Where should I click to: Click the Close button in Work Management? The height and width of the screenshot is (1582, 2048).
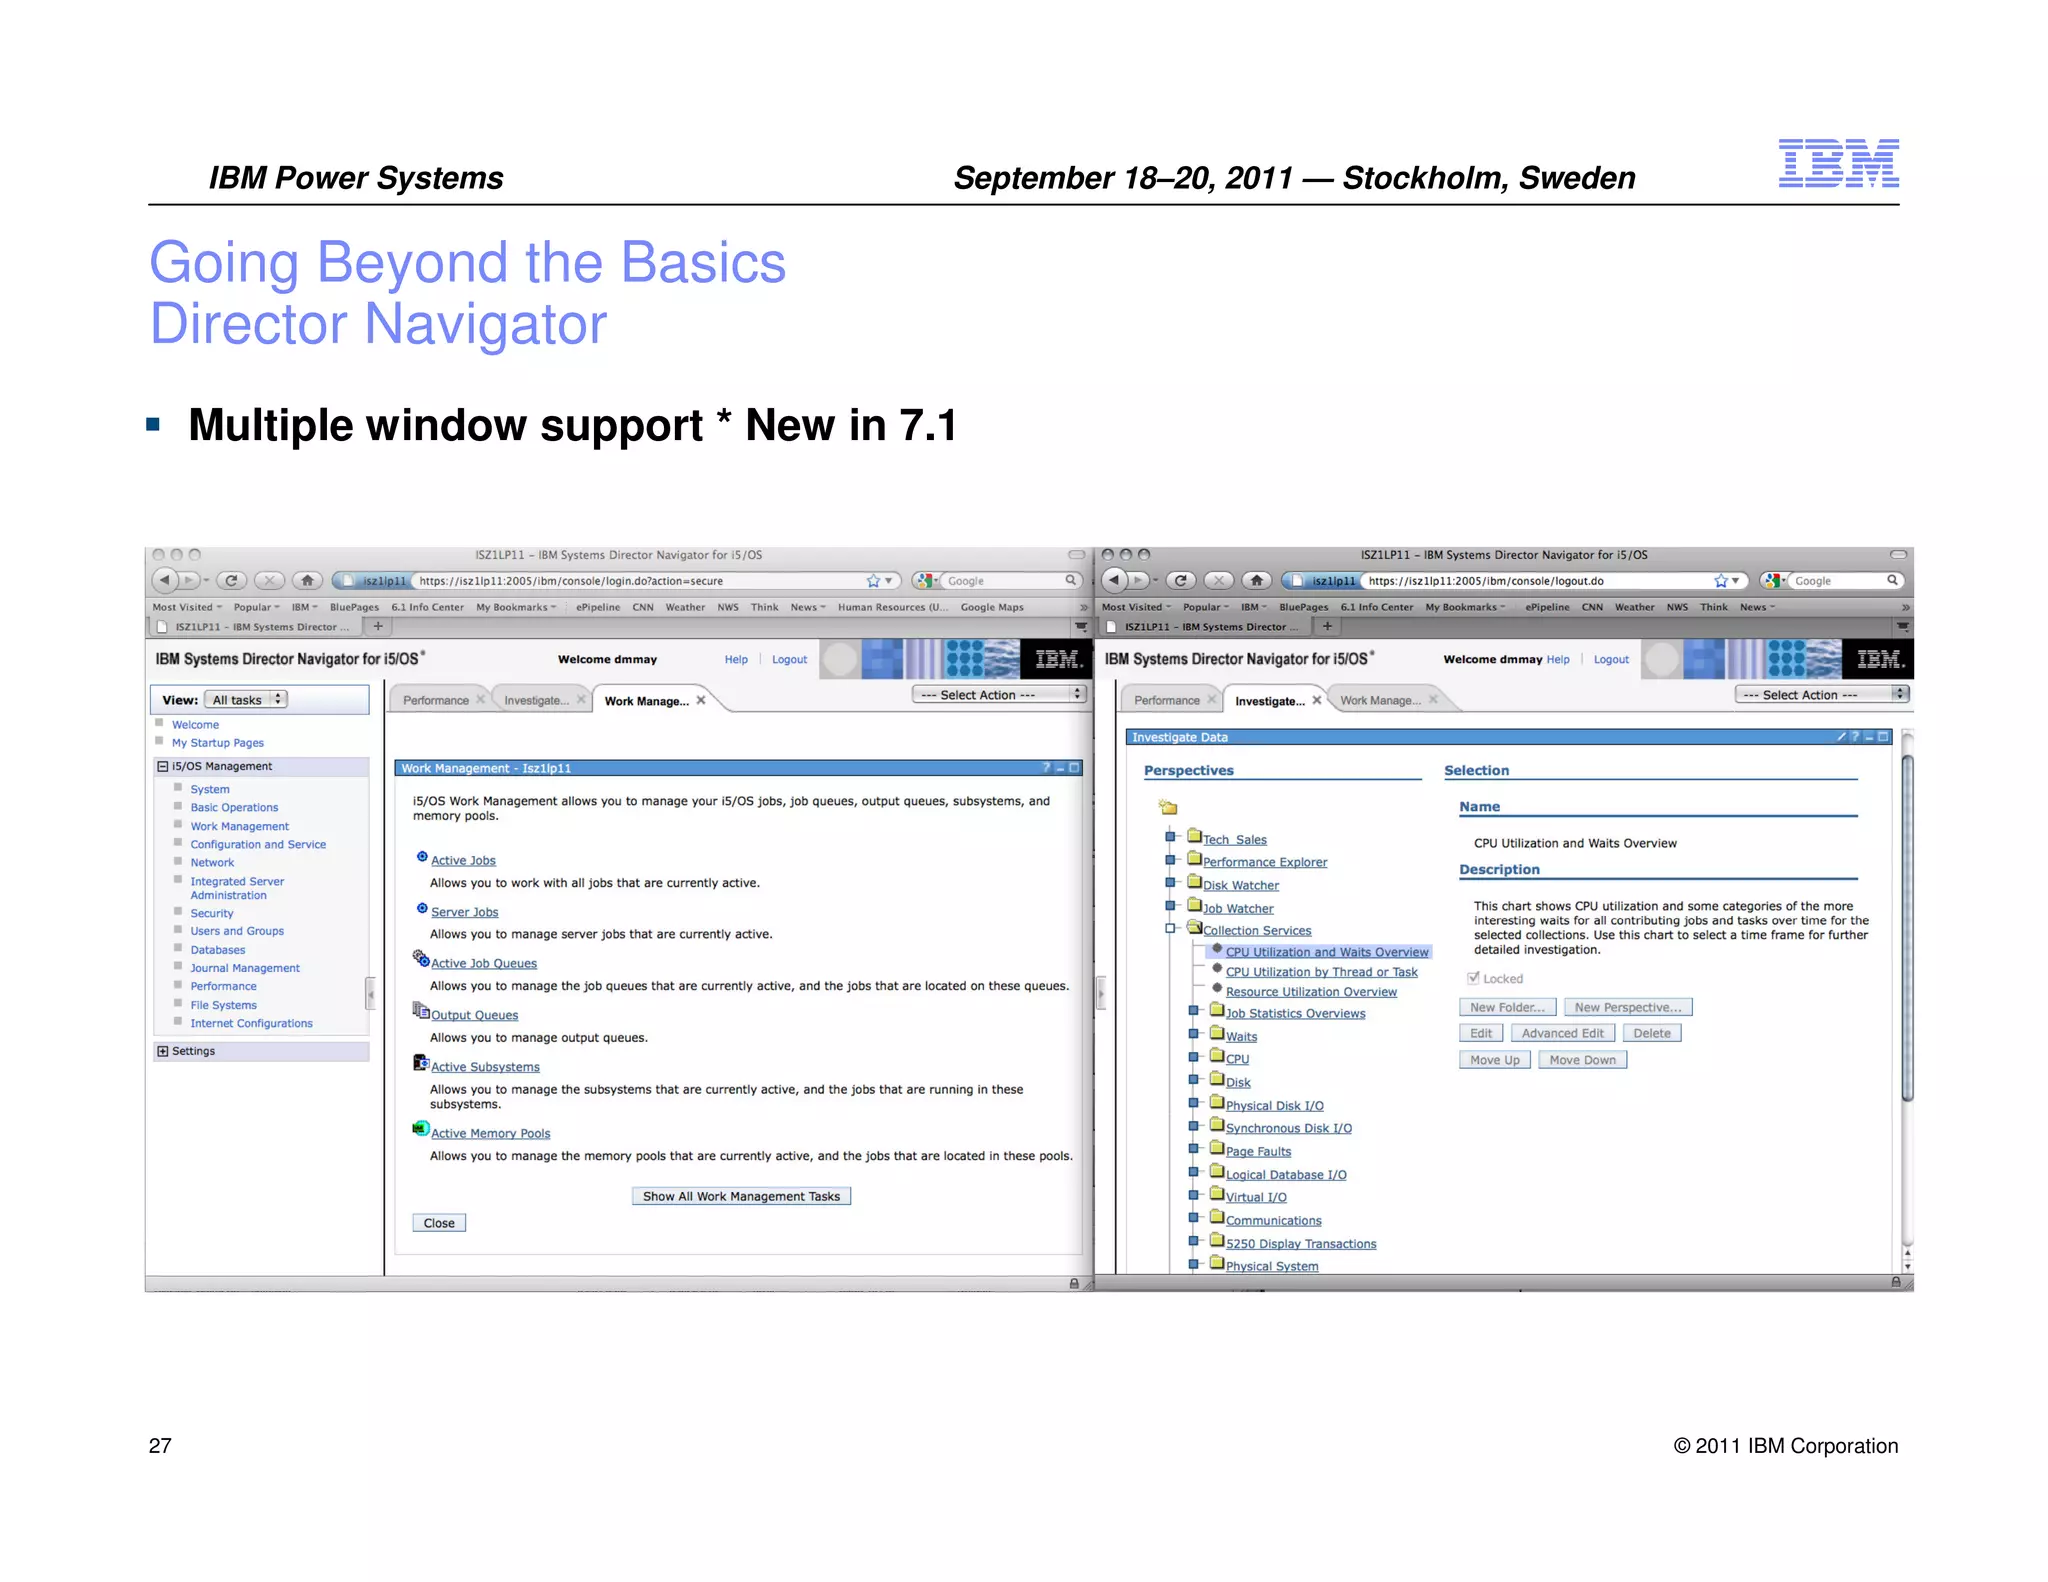pos(439,1223)
